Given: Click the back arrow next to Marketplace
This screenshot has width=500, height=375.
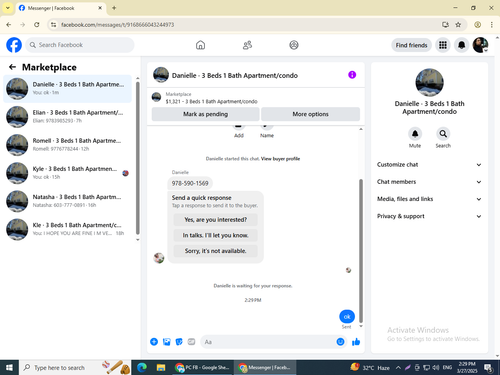Looking at the screenshot, I should pos(12,67).
